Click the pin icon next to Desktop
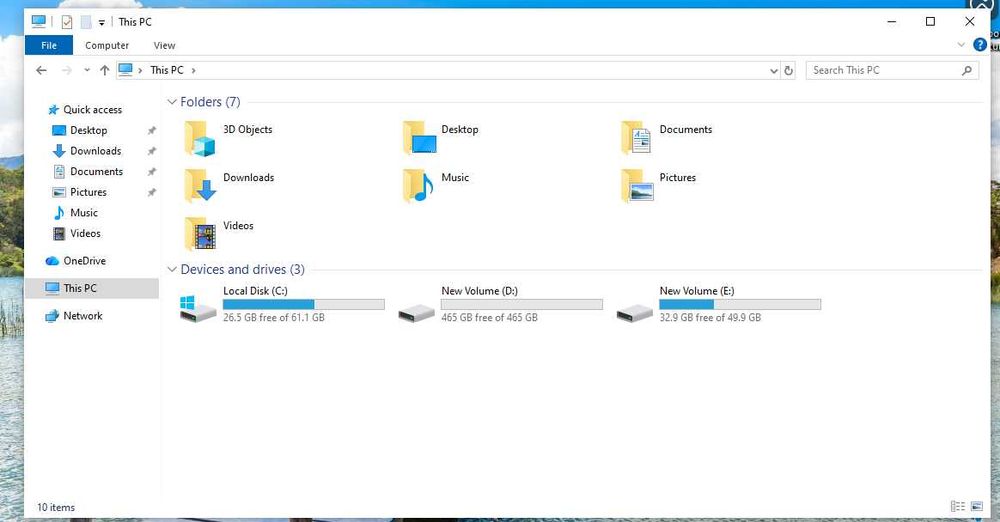1000x522 pixels. click(x=151, y=131)
